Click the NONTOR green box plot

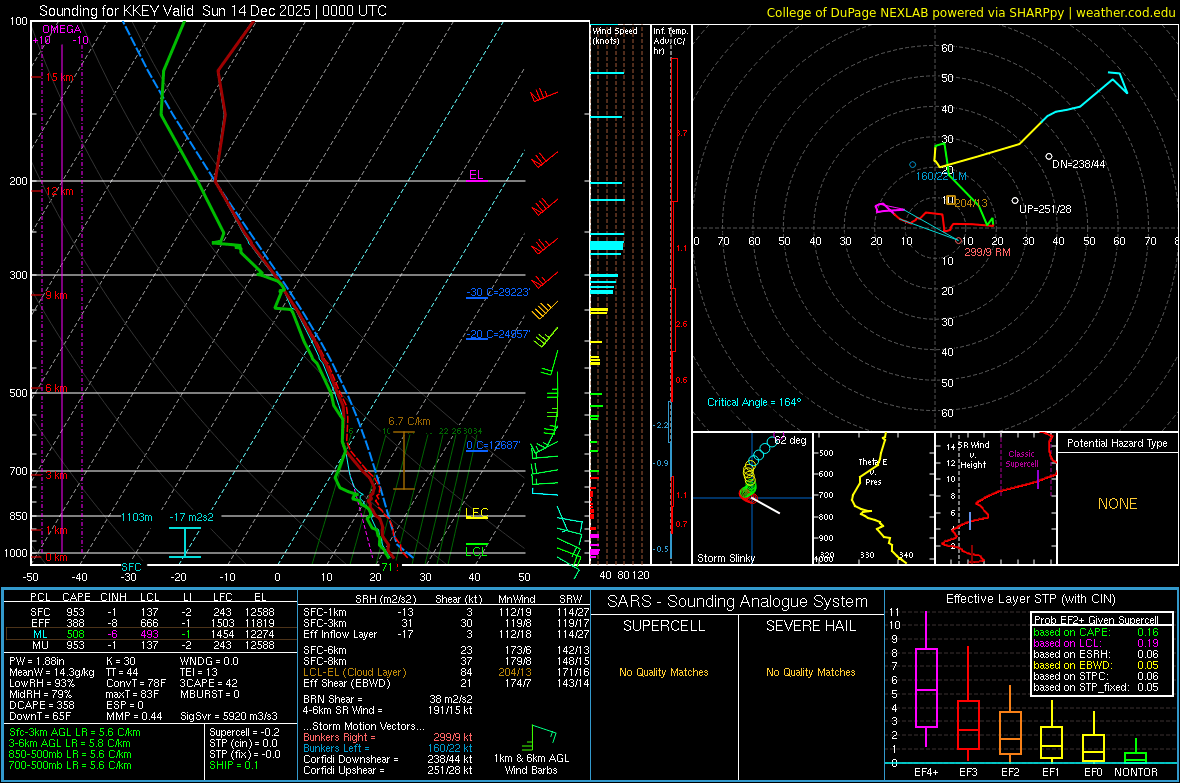[1136, 752]
